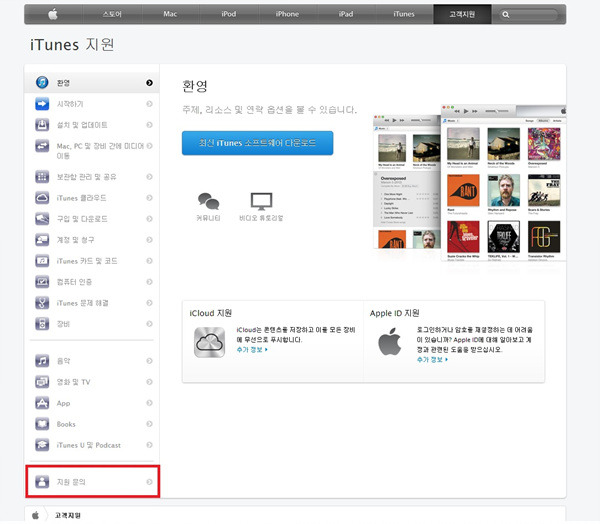Click the 음악 music note icon
600x524 pixels.
(42, 361)
